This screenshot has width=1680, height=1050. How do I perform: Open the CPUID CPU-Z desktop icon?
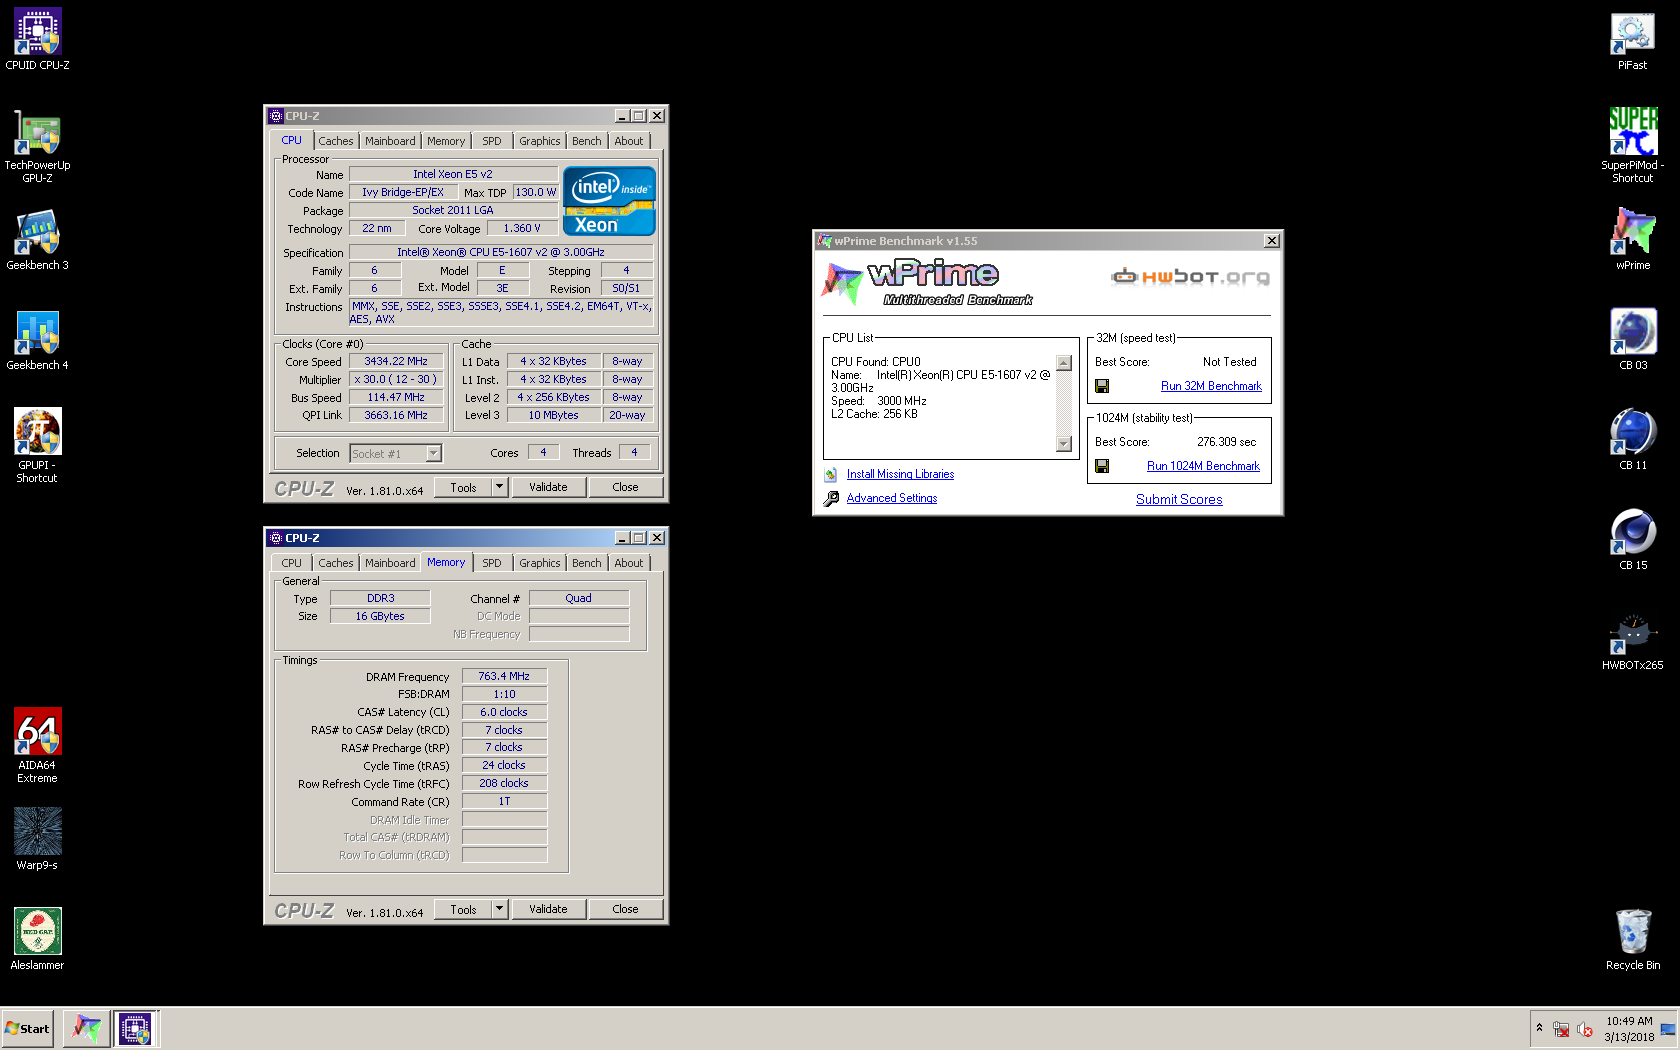pos(37,40)
